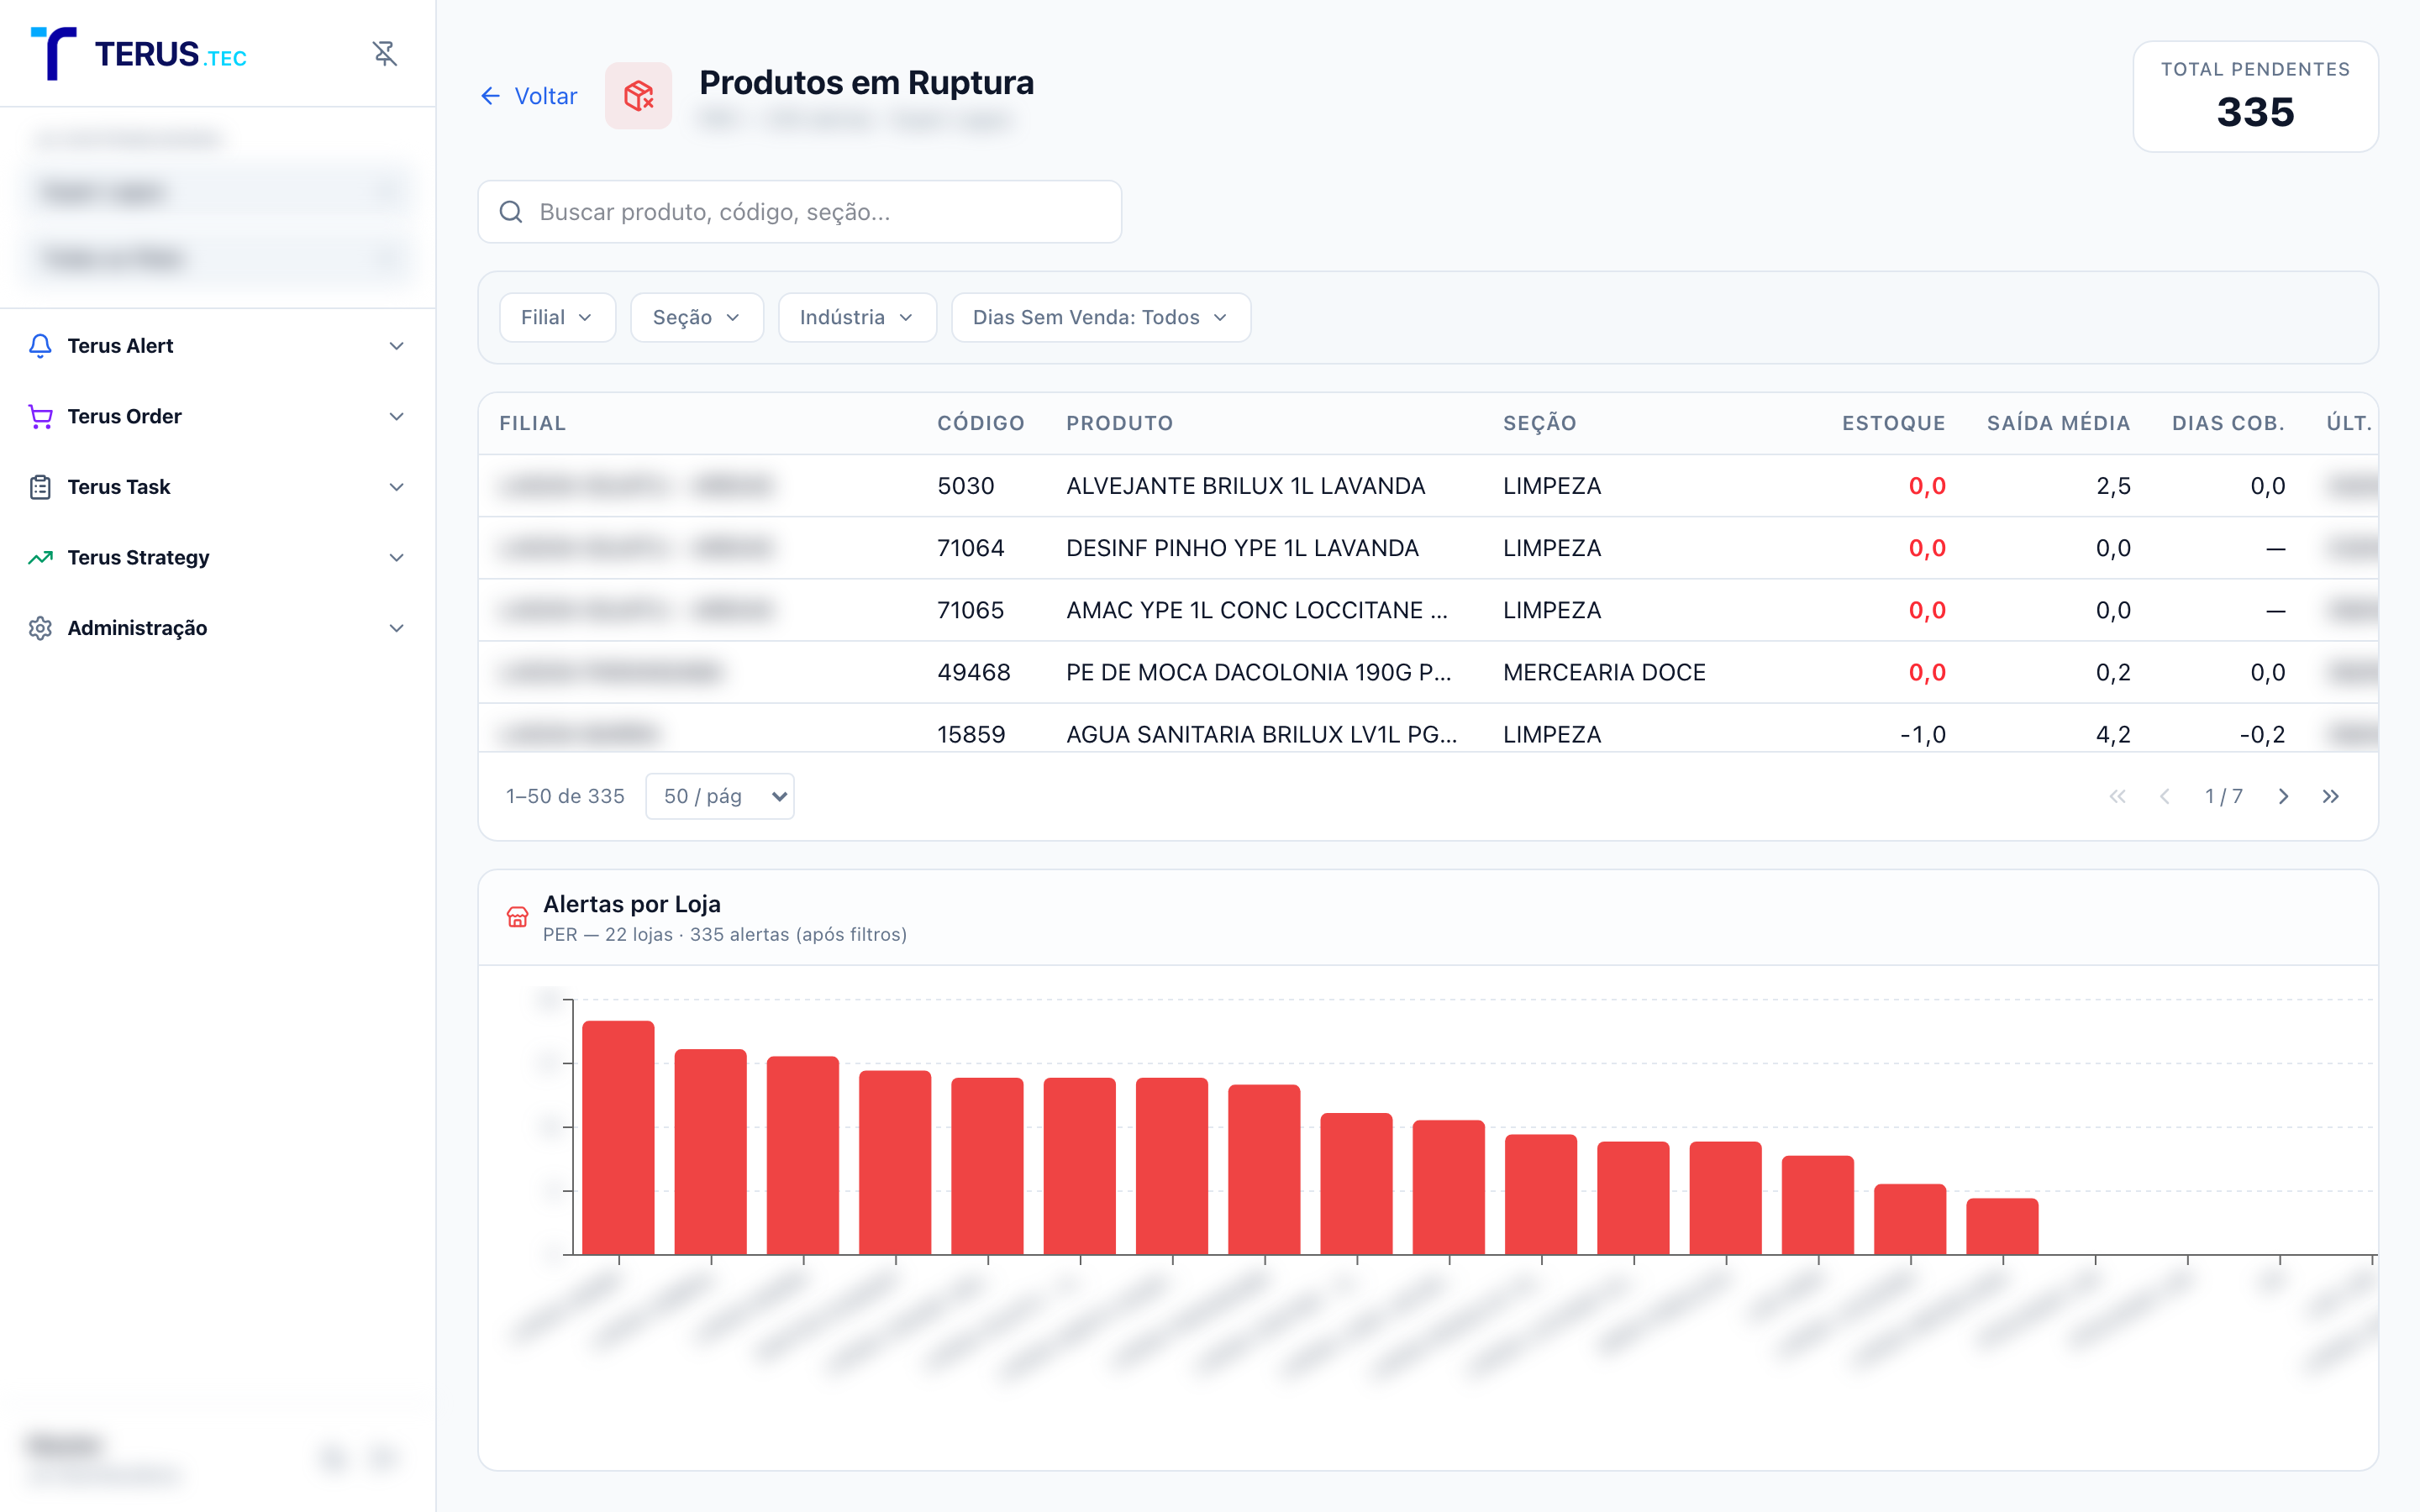The height and width of the screenshot is (1512, 2420).
Task: Jump to the last page arrow
Action: pyautogui.click(x=2331, y=796)
